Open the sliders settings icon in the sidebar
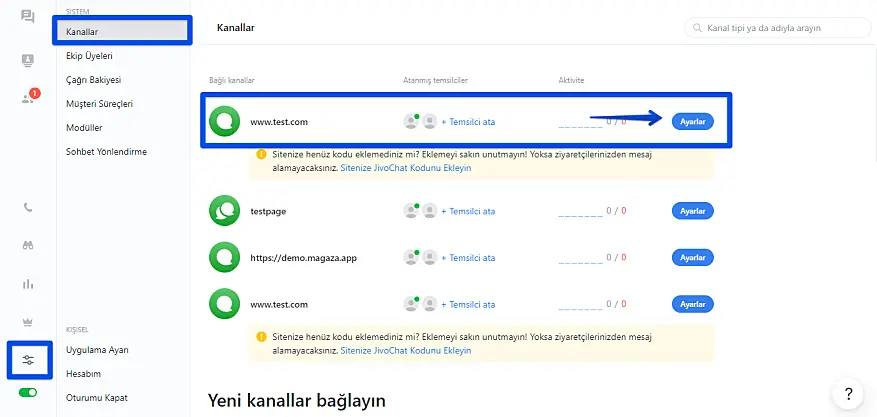 coord(29,360)
